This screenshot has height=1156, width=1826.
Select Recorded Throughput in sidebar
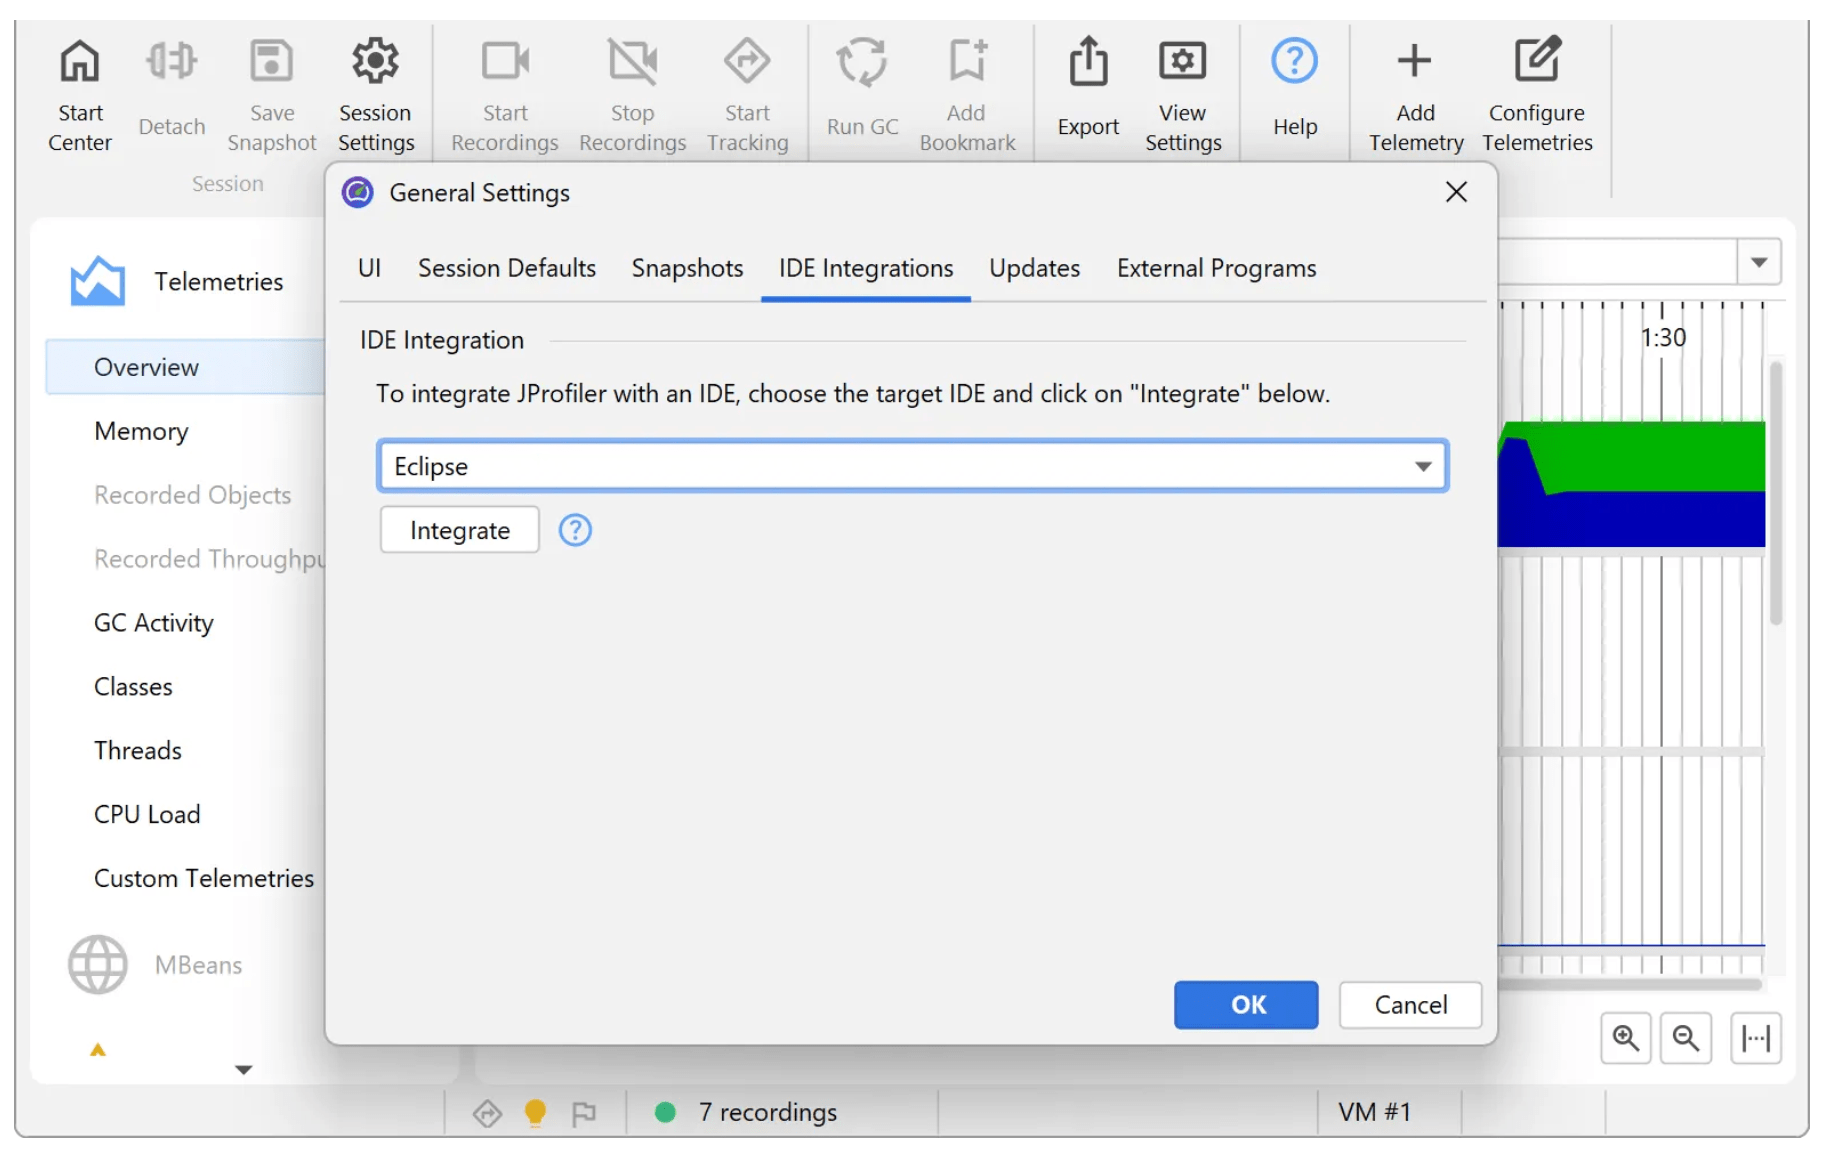pos(209,559)
